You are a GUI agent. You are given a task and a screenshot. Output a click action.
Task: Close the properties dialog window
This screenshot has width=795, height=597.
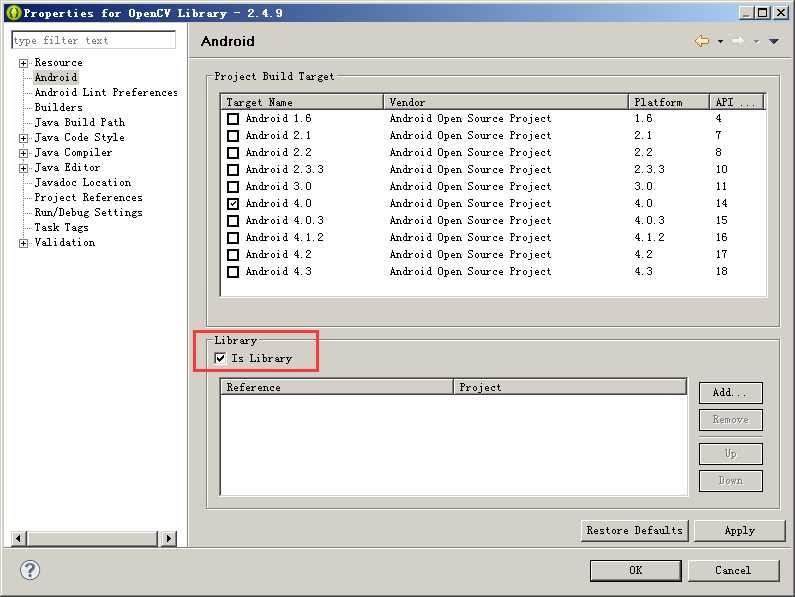[x=781, y=13]
